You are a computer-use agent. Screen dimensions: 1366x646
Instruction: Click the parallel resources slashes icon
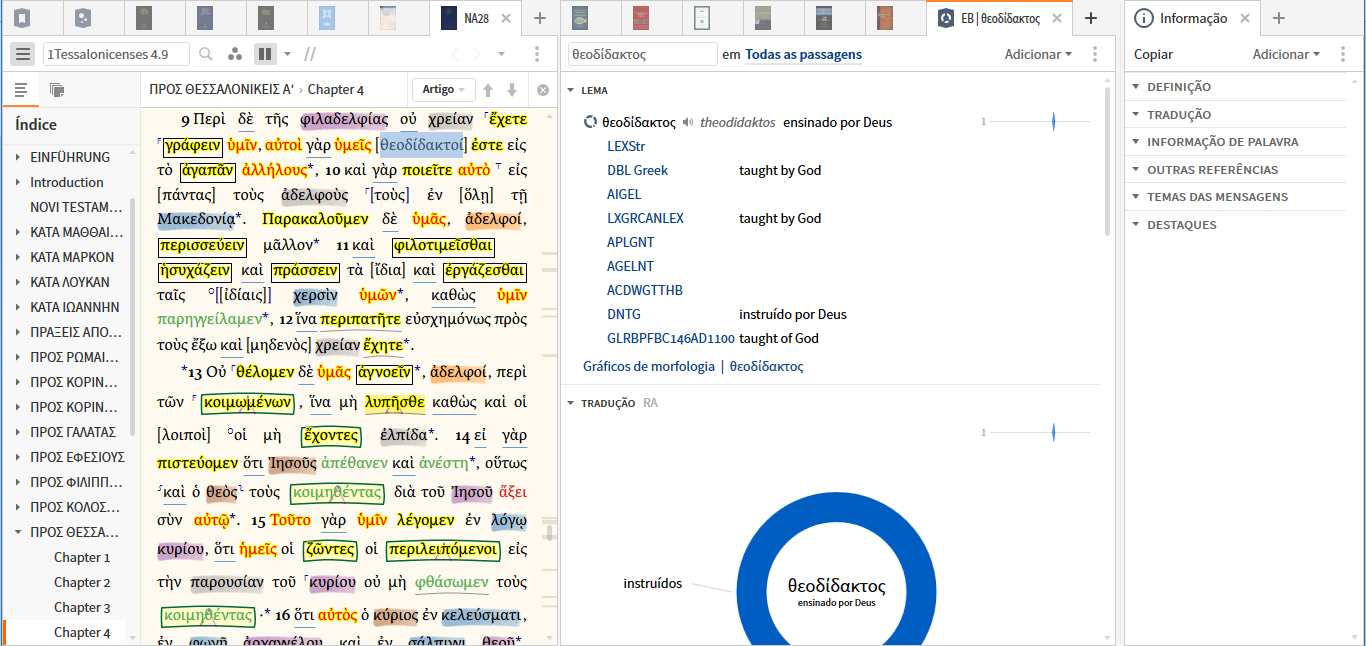coord(310,54)
